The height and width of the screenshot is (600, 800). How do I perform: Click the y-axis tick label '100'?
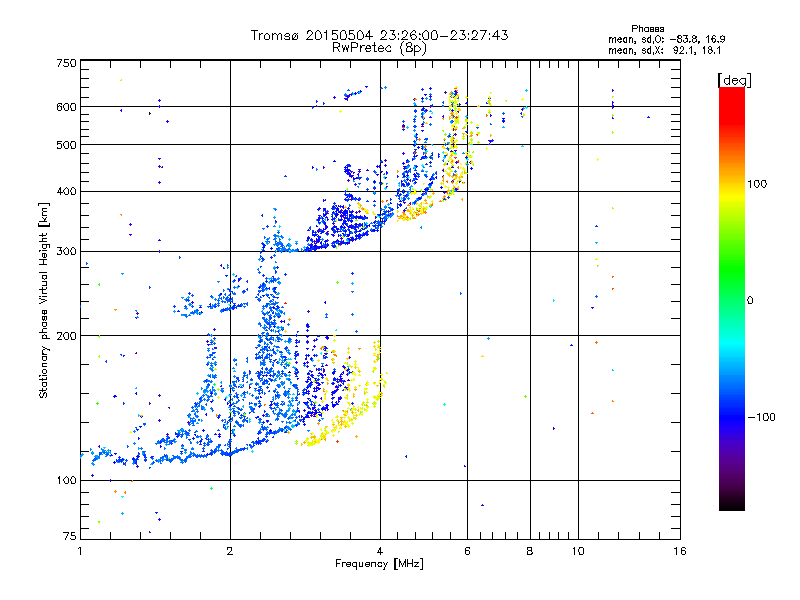66,480
